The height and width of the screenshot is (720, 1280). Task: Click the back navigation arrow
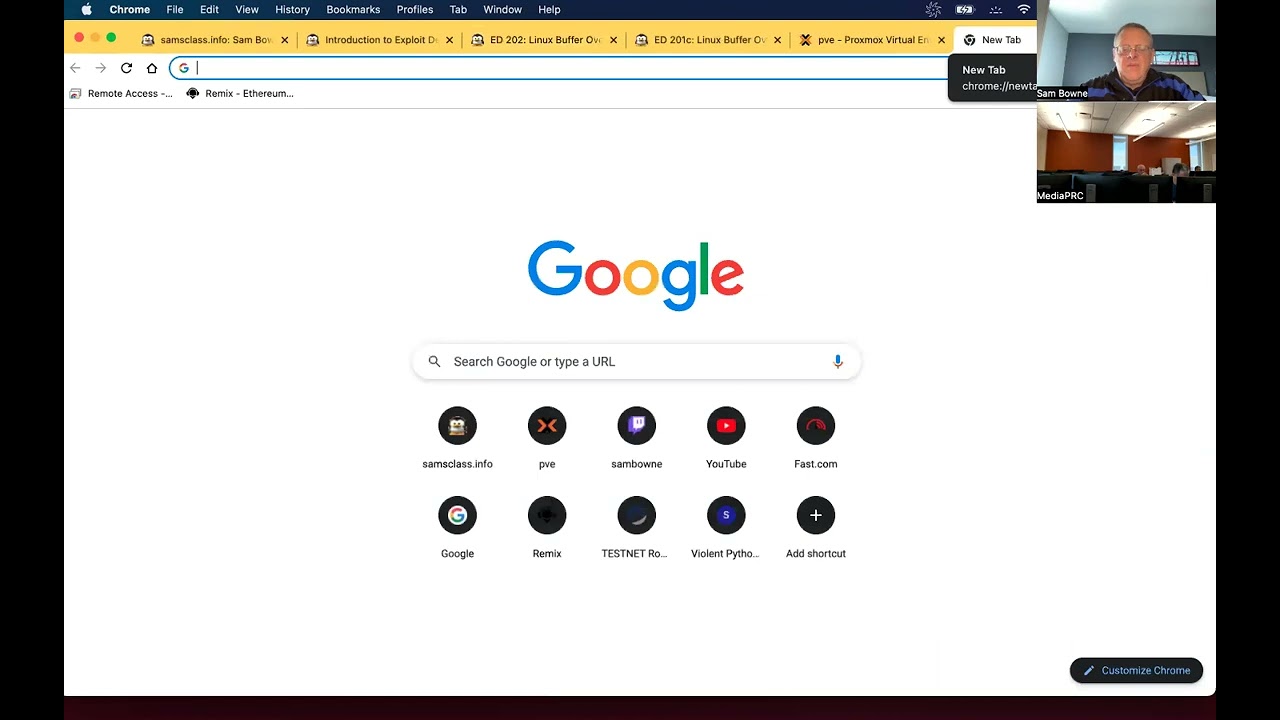[75, 68]
